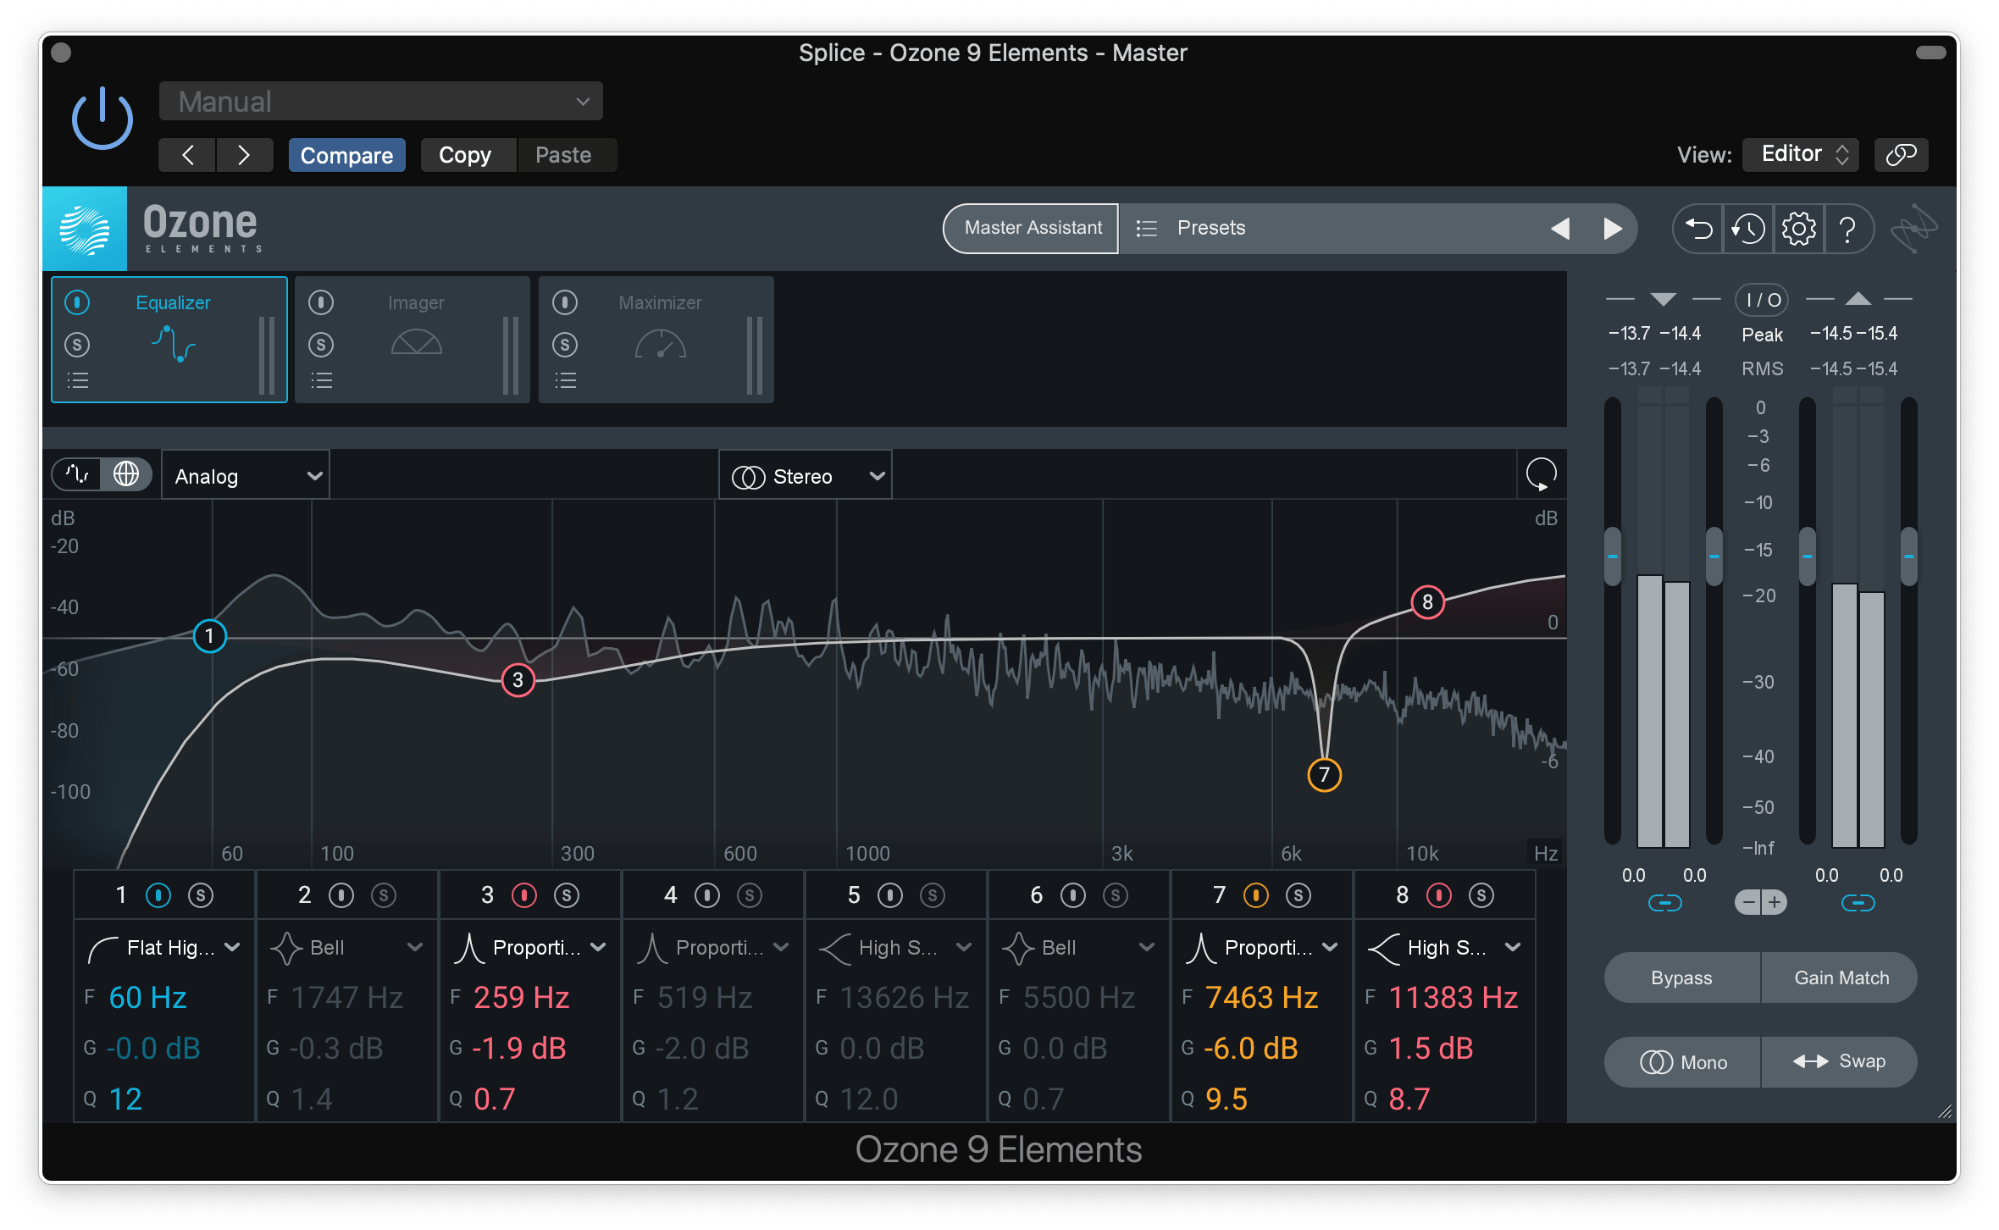Open the history panel icon

(1747, 228)
